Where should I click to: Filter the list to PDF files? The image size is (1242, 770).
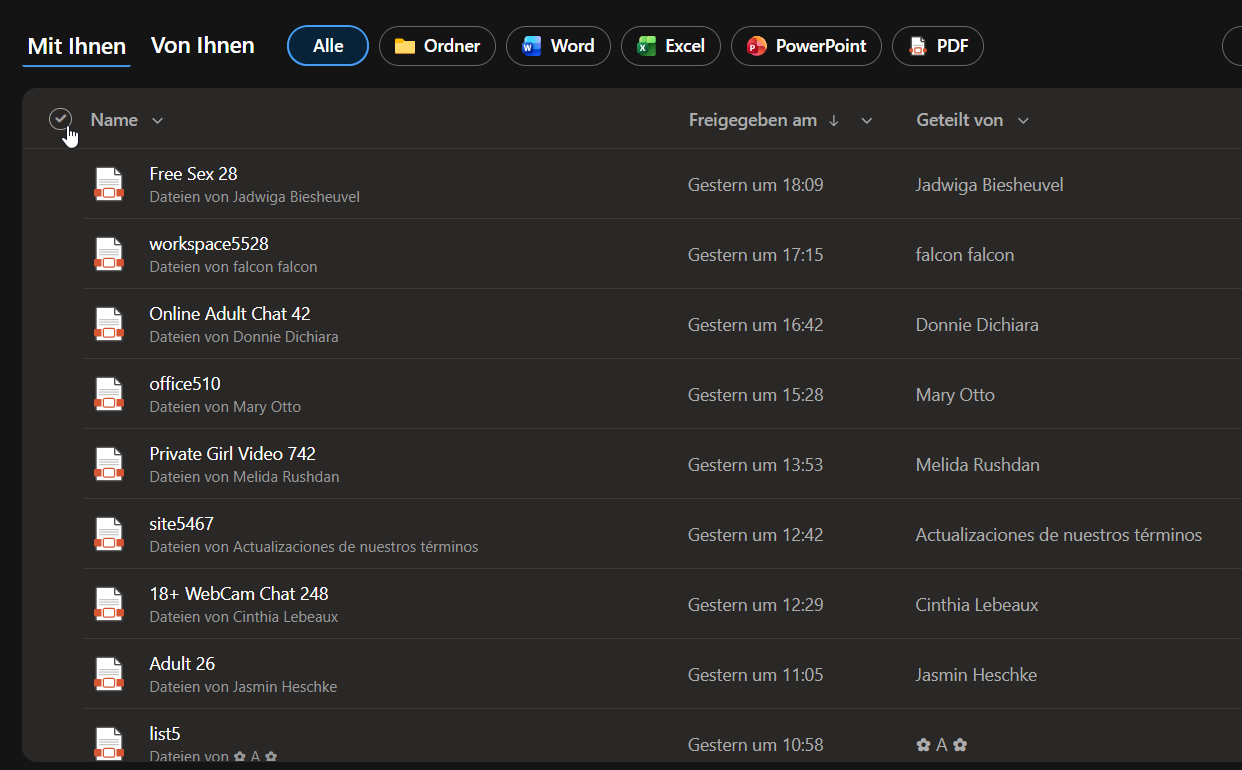pos(938,46)
